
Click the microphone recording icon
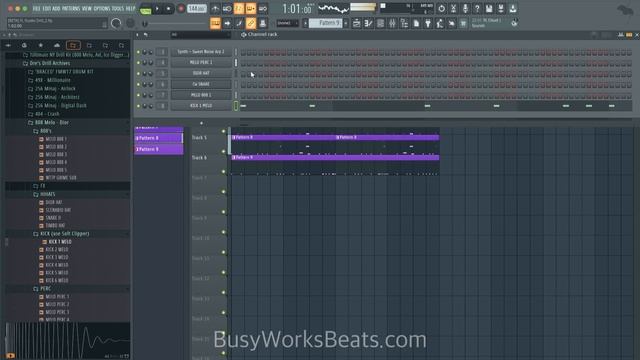465,9
